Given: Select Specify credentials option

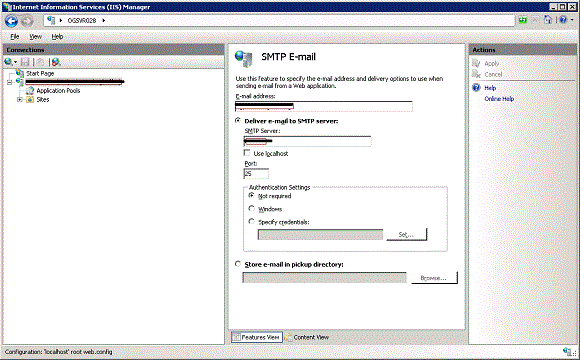Looking at the screenshot, I should [x=252, y=221].
